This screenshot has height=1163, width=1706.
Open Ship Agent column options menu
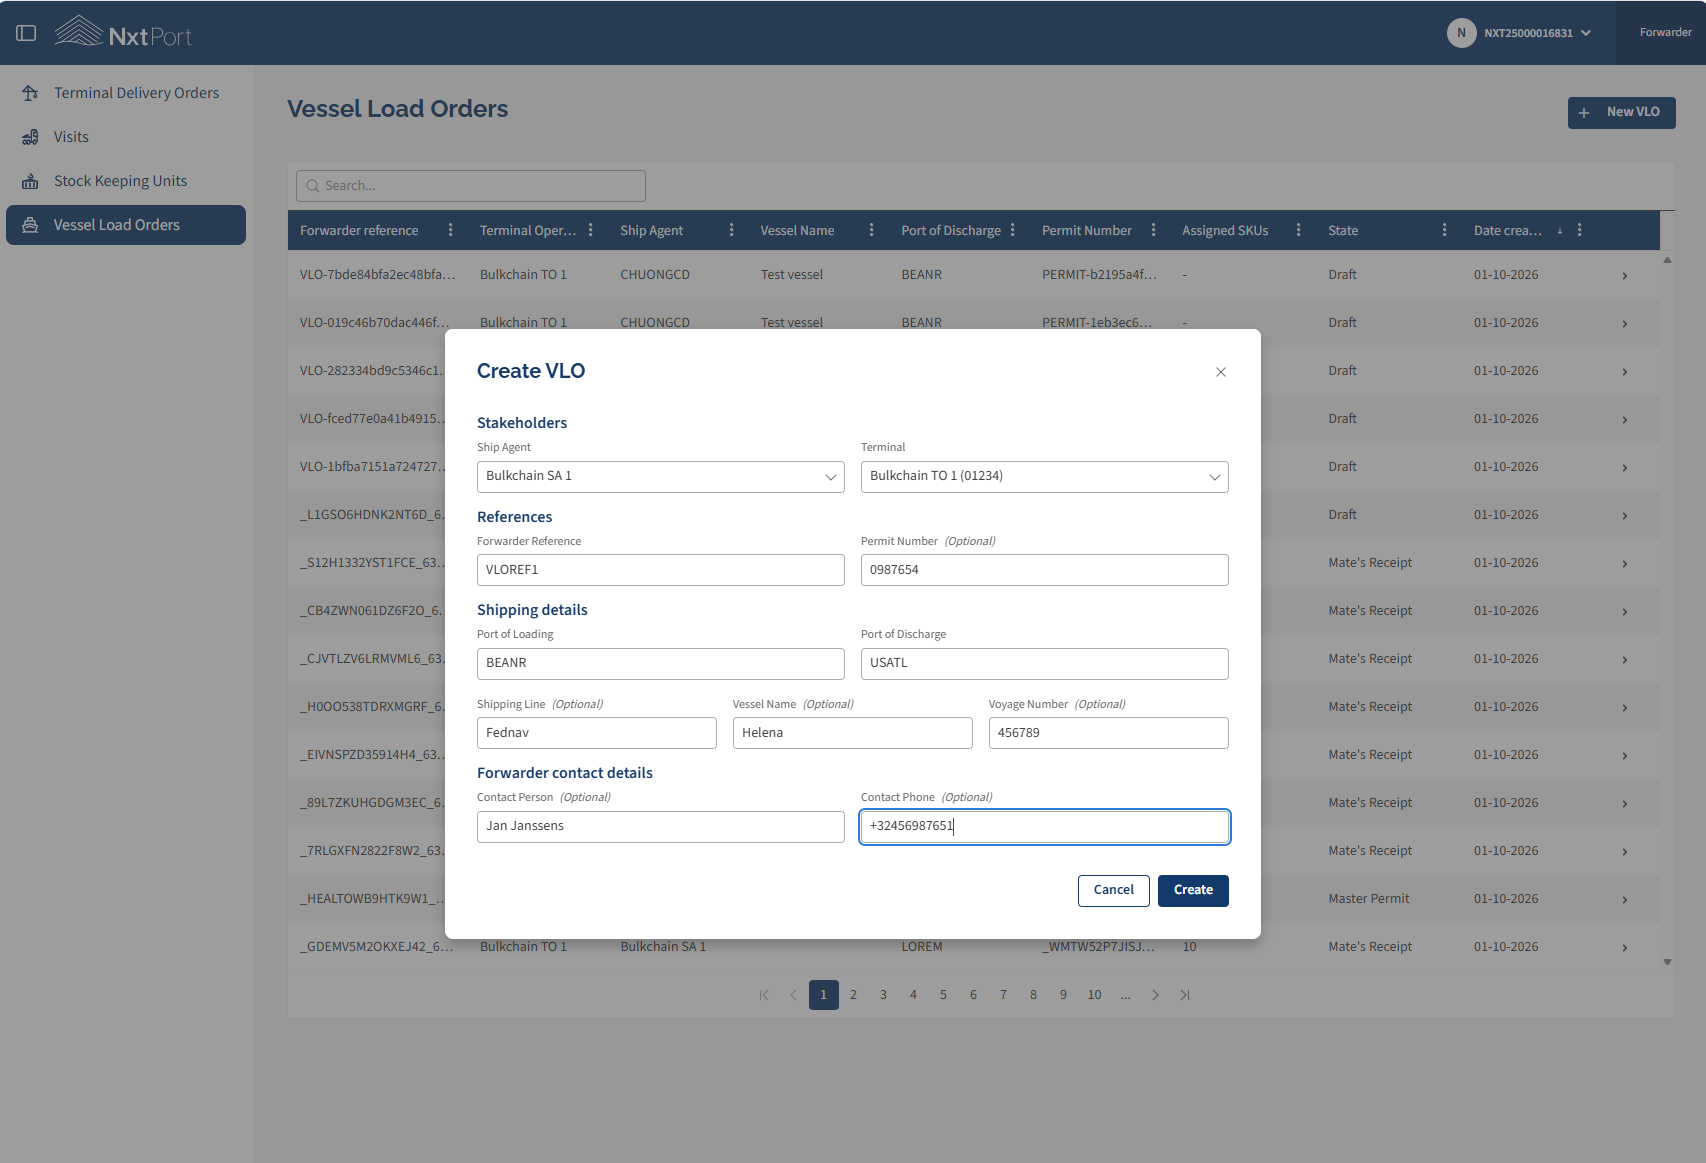[732, 230]
